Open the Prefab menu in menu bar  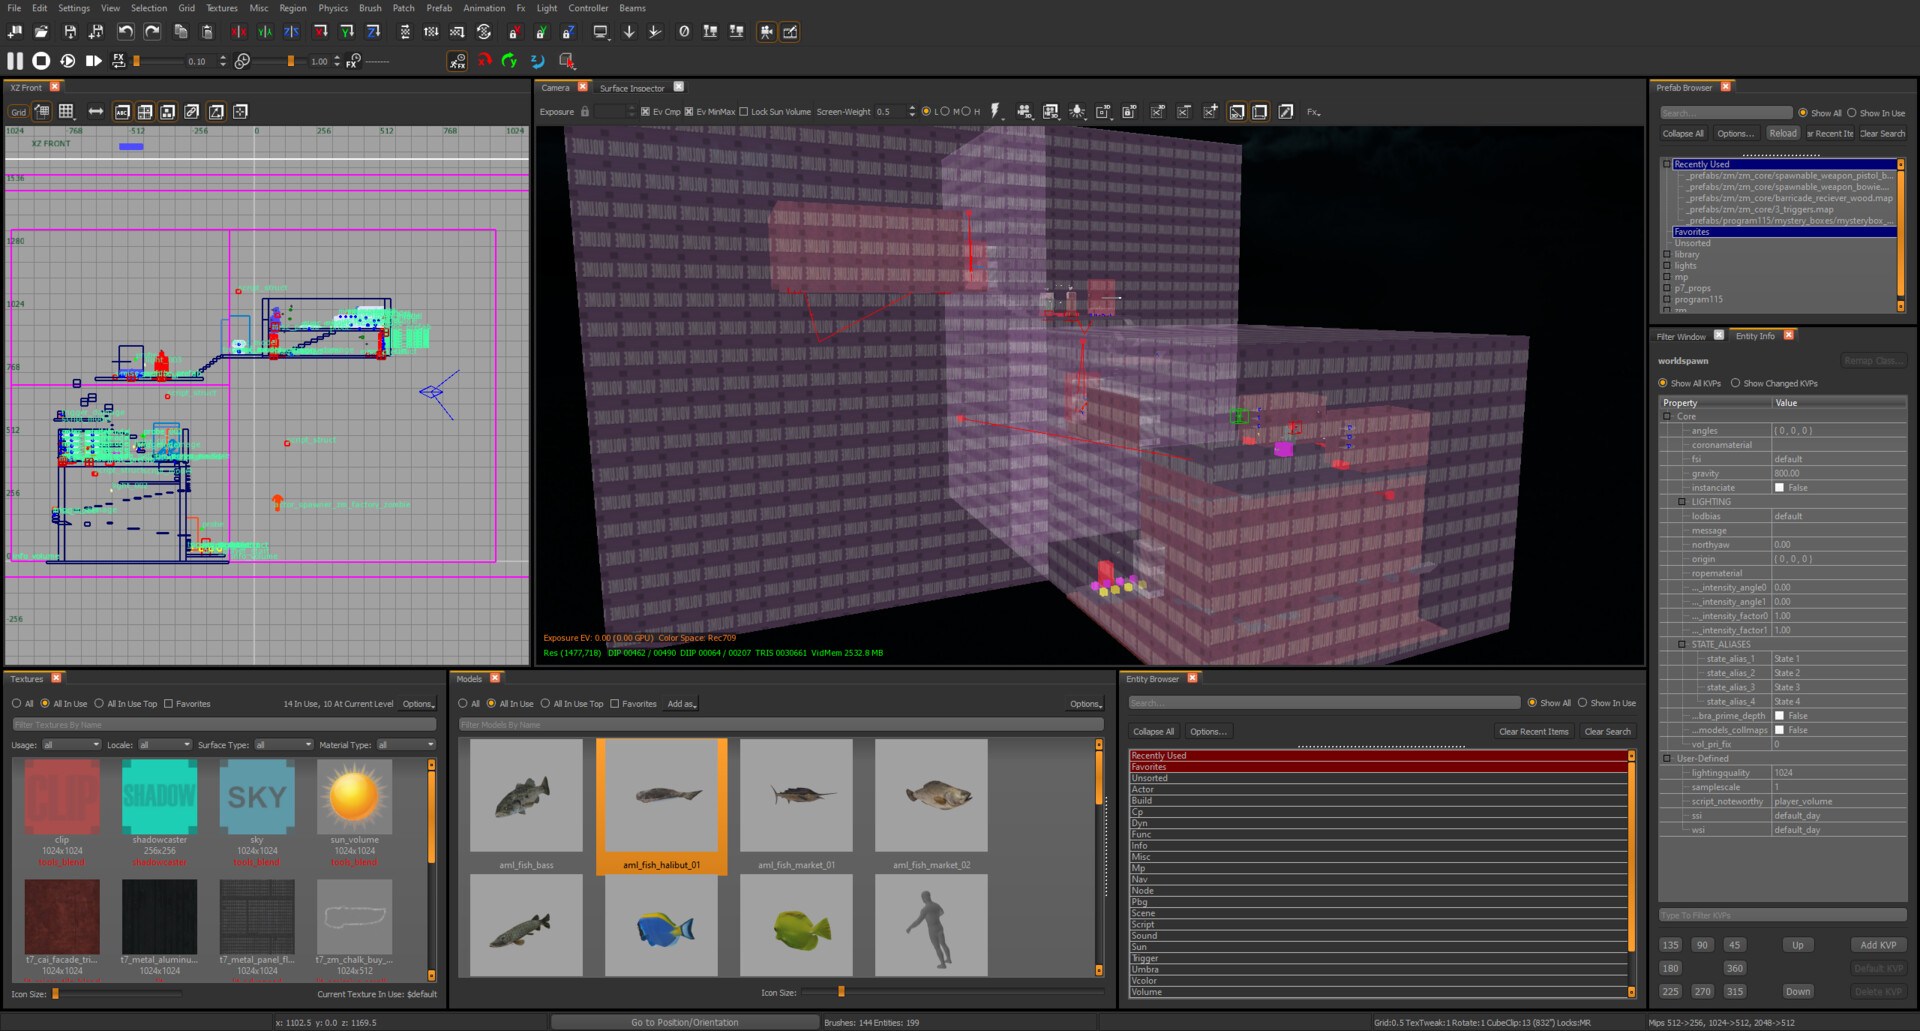pos(439,8)
